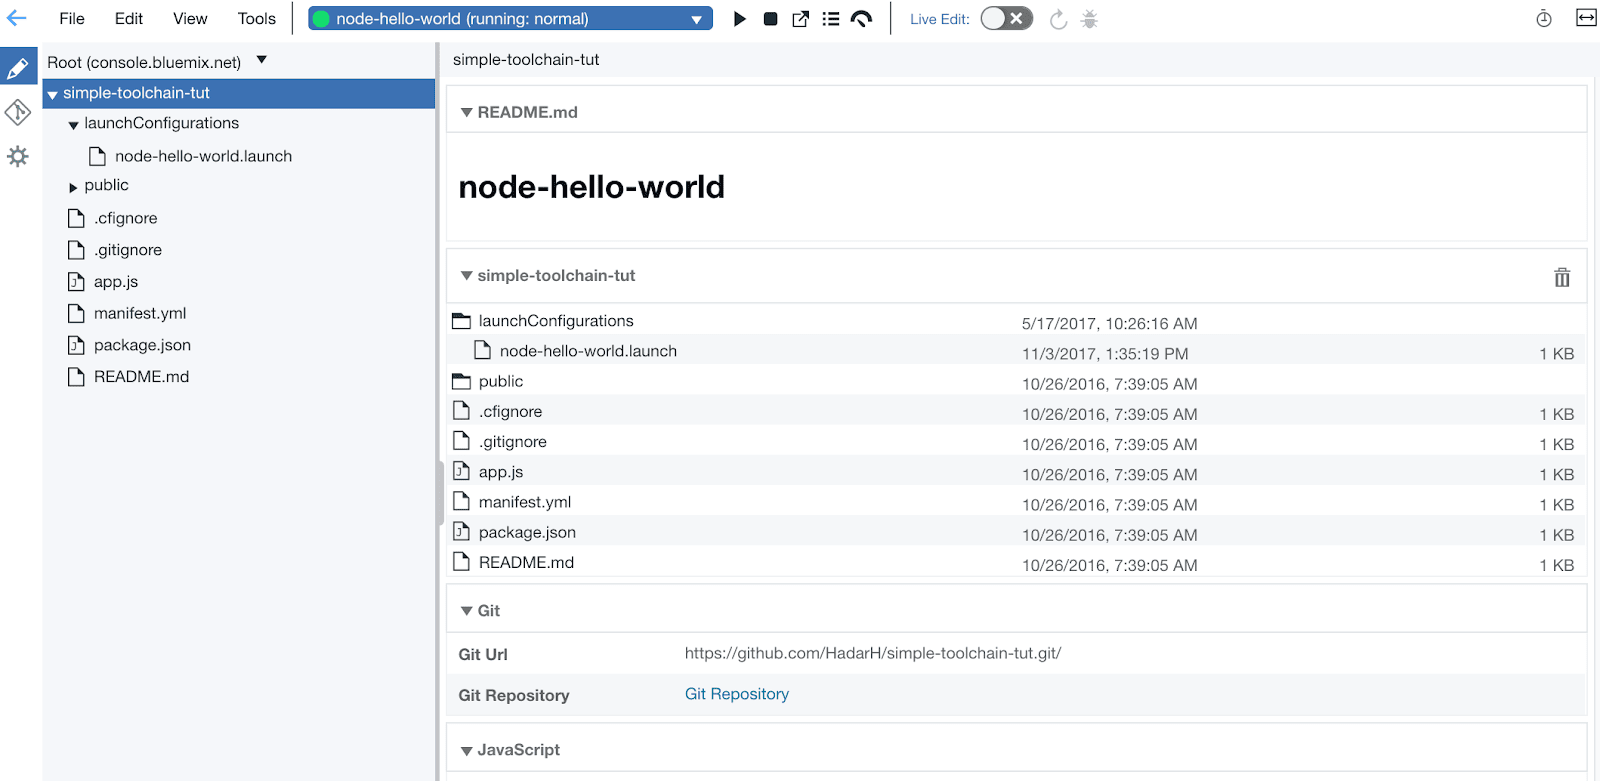Viewport: 1600px width, 781px height.
Task: Stop the running application
Action: pyautogui.click(x=770, y=19)
